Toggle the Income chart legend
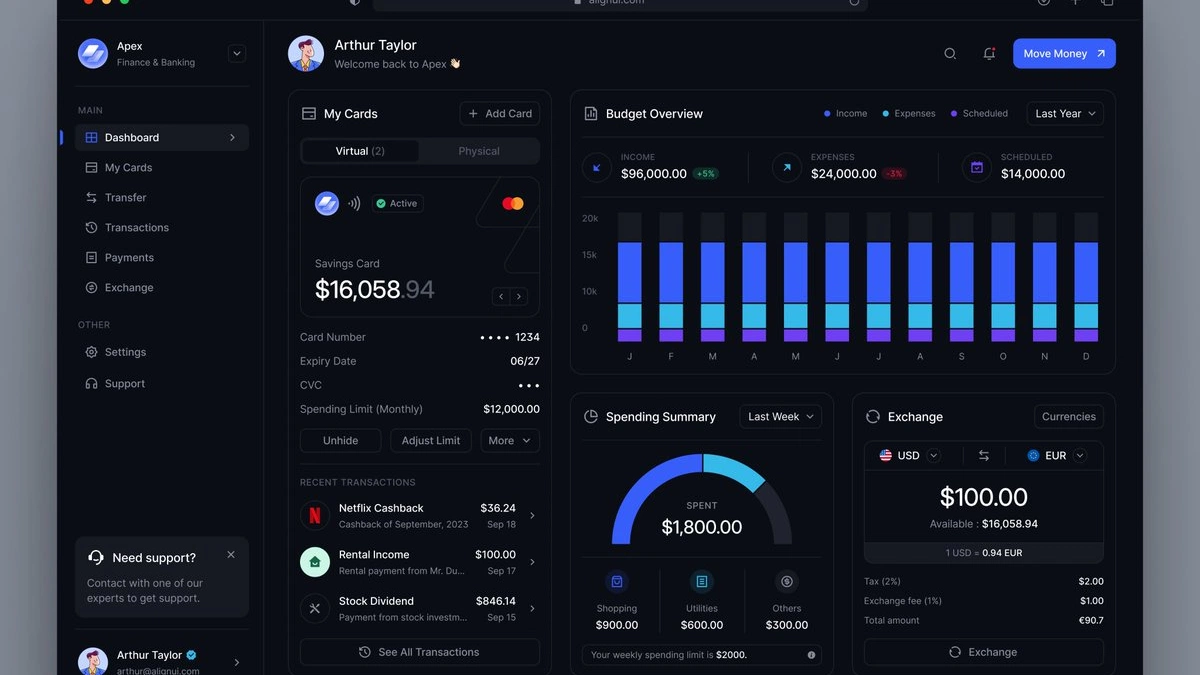Viewport: 1200px width, 675px height. coord(846,114)
